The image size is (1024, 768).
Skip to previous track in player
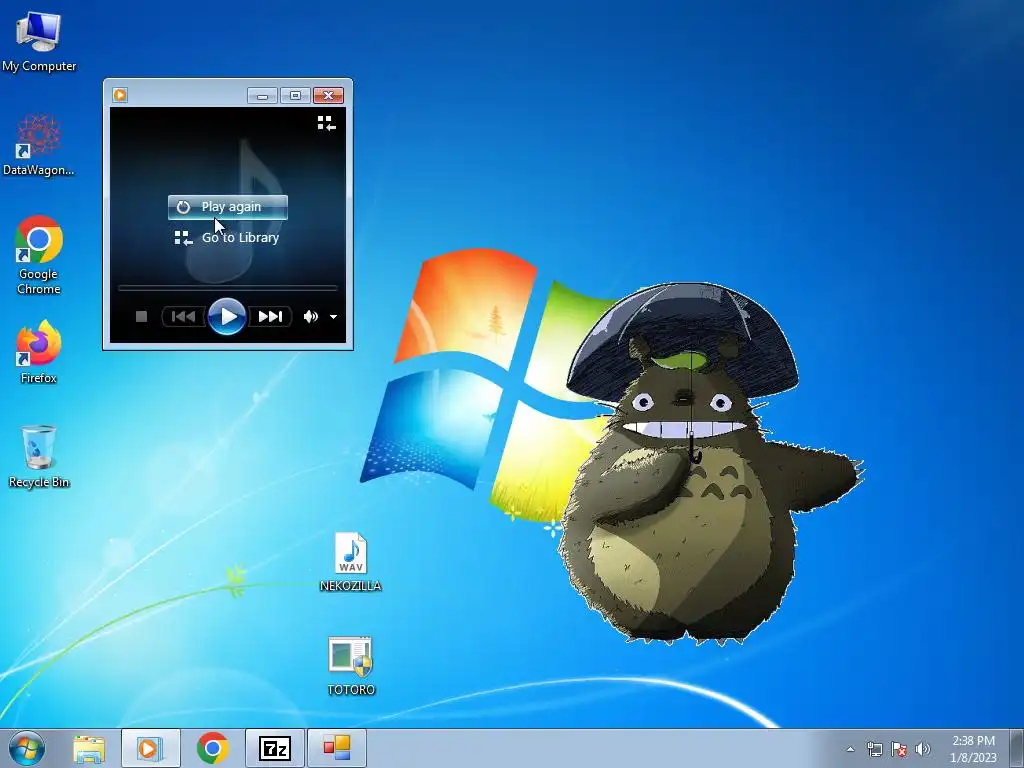[184, 317]
